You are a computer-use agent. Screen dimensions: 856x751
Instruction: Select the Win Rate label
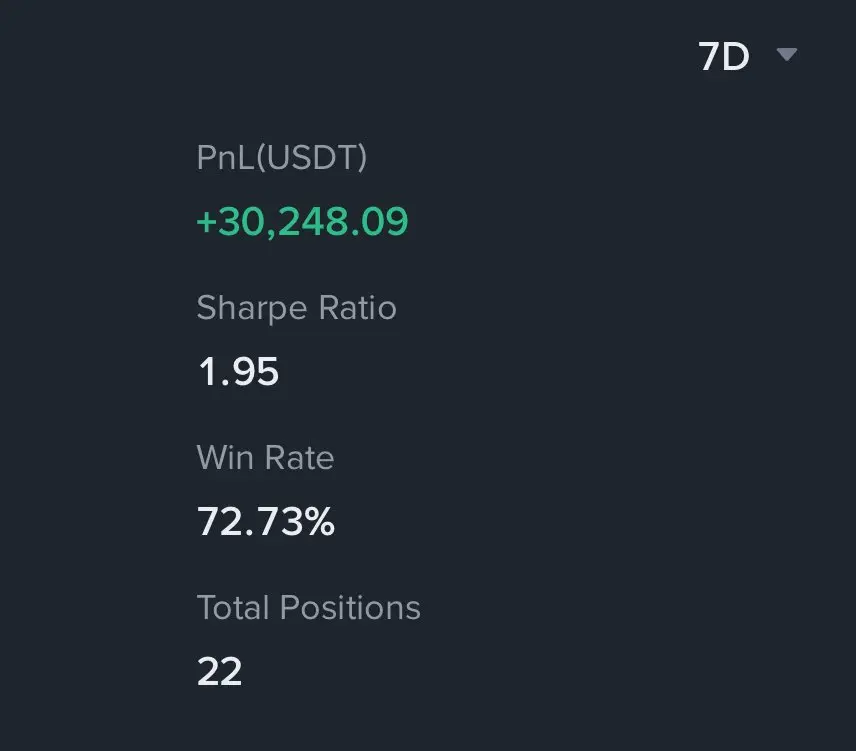[x=265, y=457]
